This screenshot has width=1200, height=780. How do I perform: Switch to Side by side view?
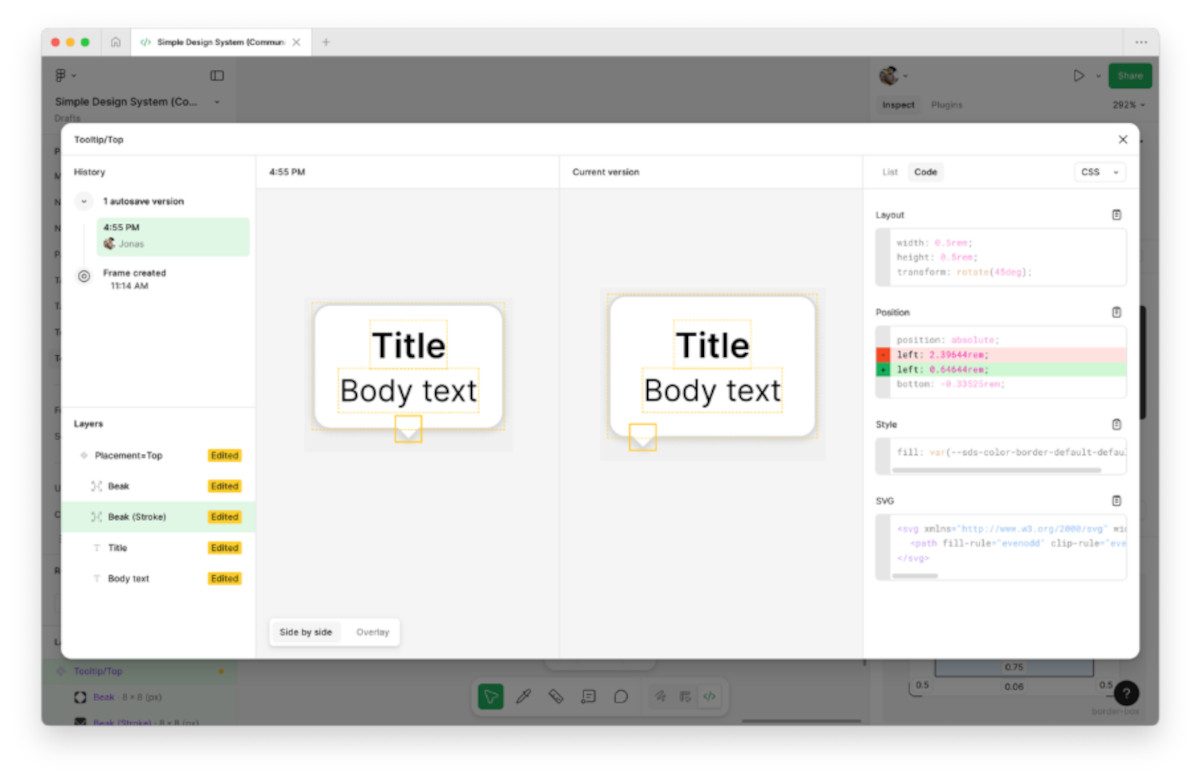(x=306, y=632)
